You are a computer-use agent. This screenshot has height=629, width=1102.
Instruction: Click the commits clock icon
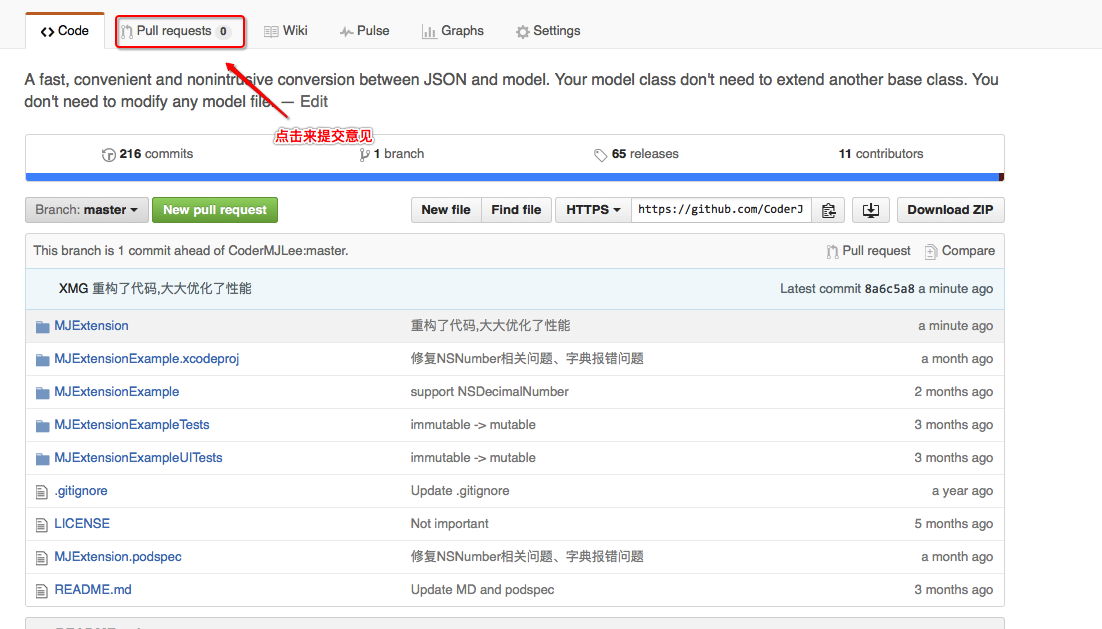[108, 155]
